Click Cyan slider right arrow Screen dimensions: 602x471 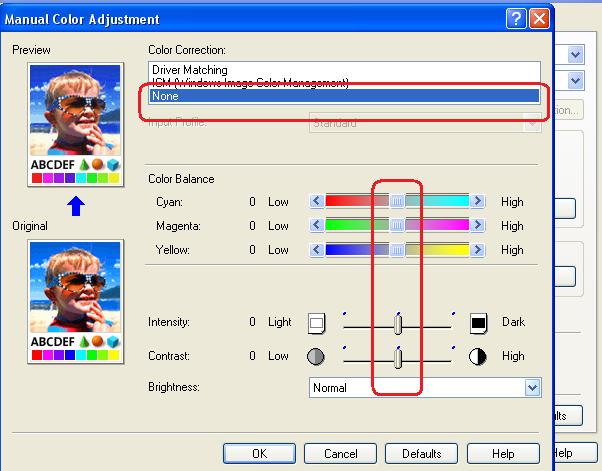[478, 201]
